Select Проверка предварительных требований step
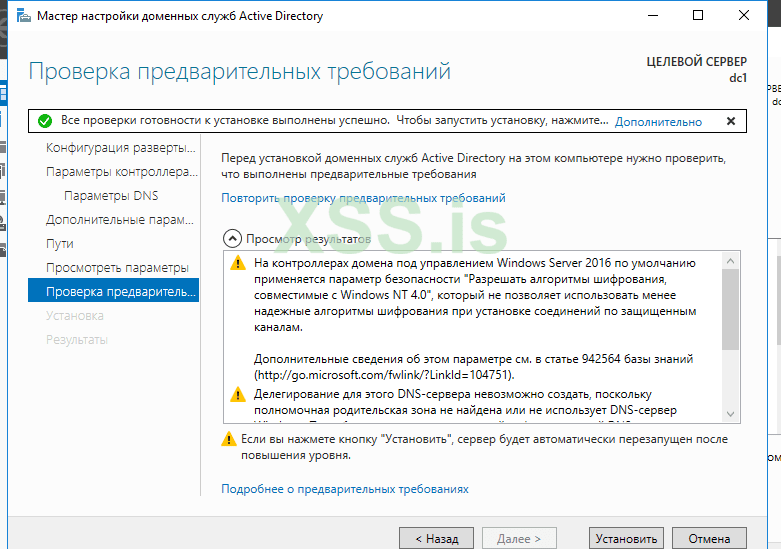 [x=114, y=291]
